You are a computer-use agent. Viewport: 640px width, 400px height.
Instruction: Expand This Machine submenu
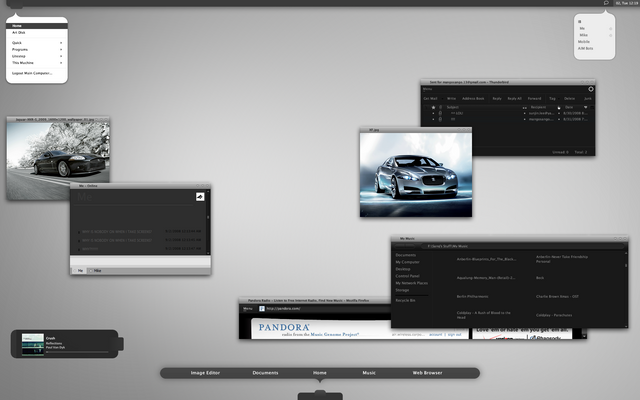click(x=61, y=62)
